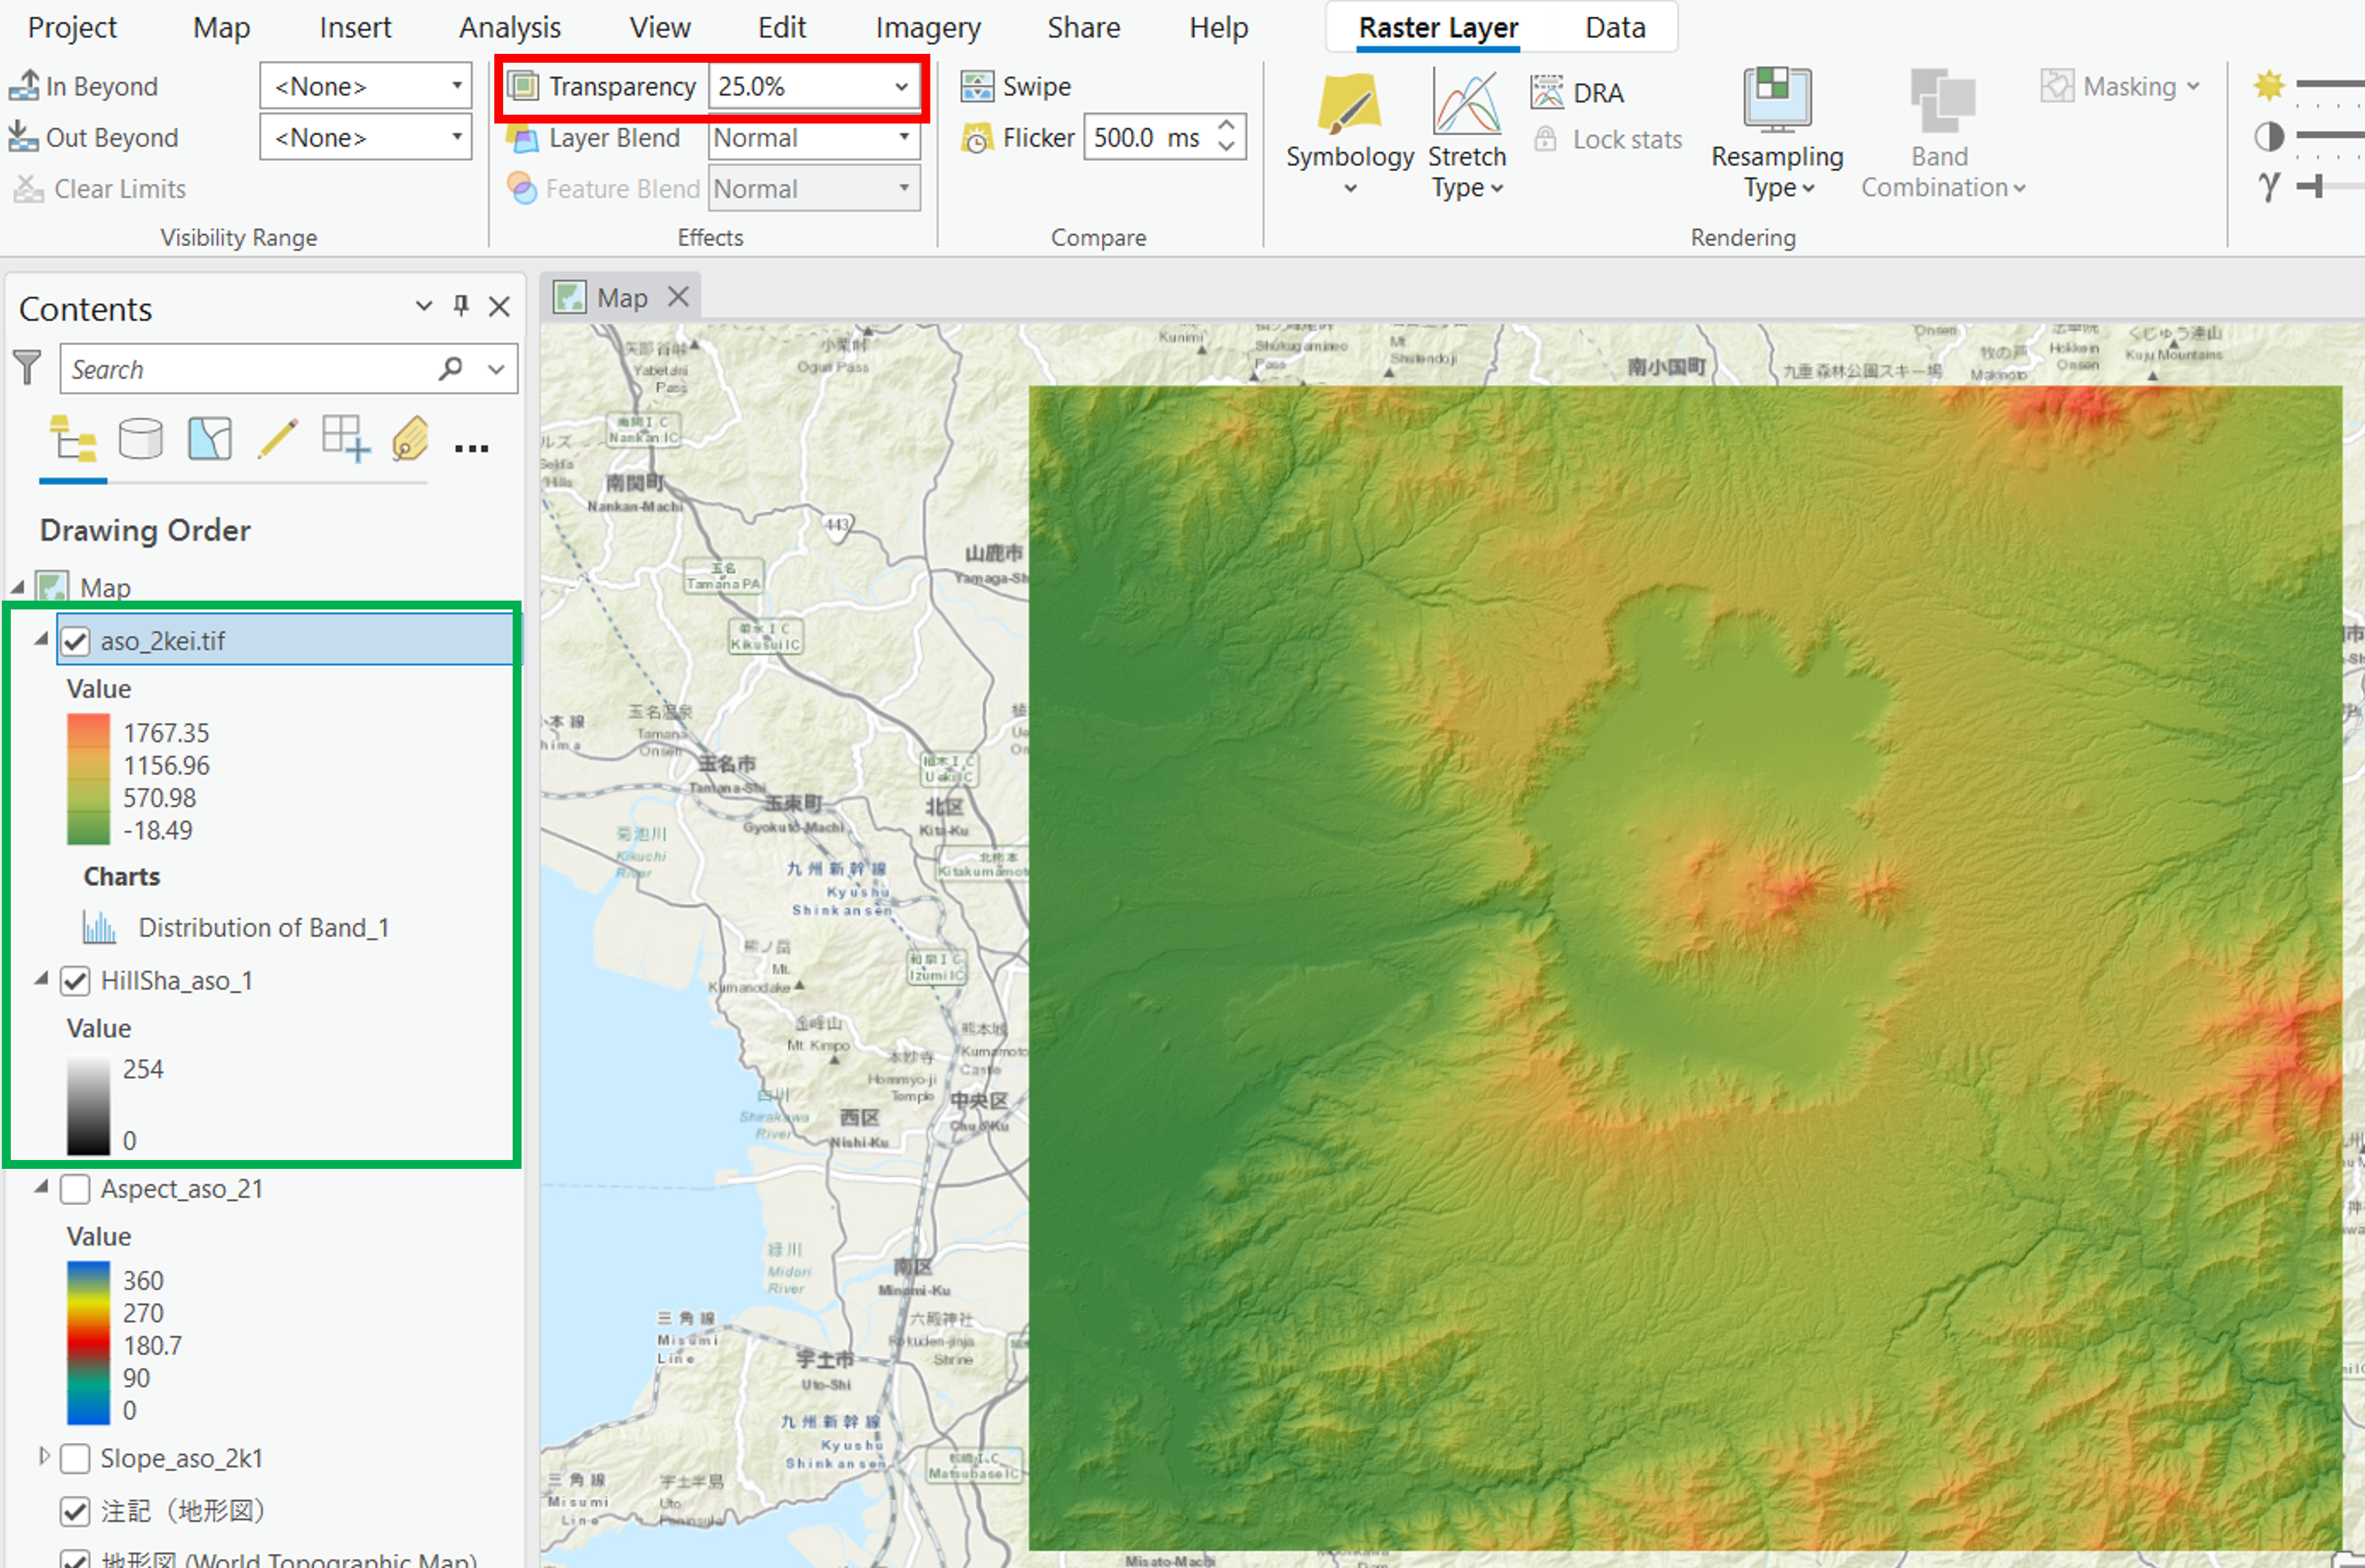
Task: Collapse the aso_2kei.tif layer legend
Action: pyautogui.click(x=41, y=639)
